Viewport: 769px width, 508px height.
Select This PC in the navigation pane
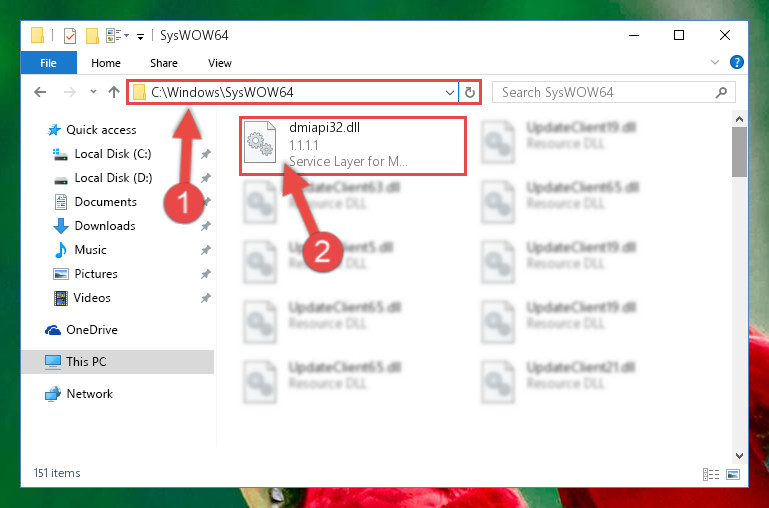117,362
